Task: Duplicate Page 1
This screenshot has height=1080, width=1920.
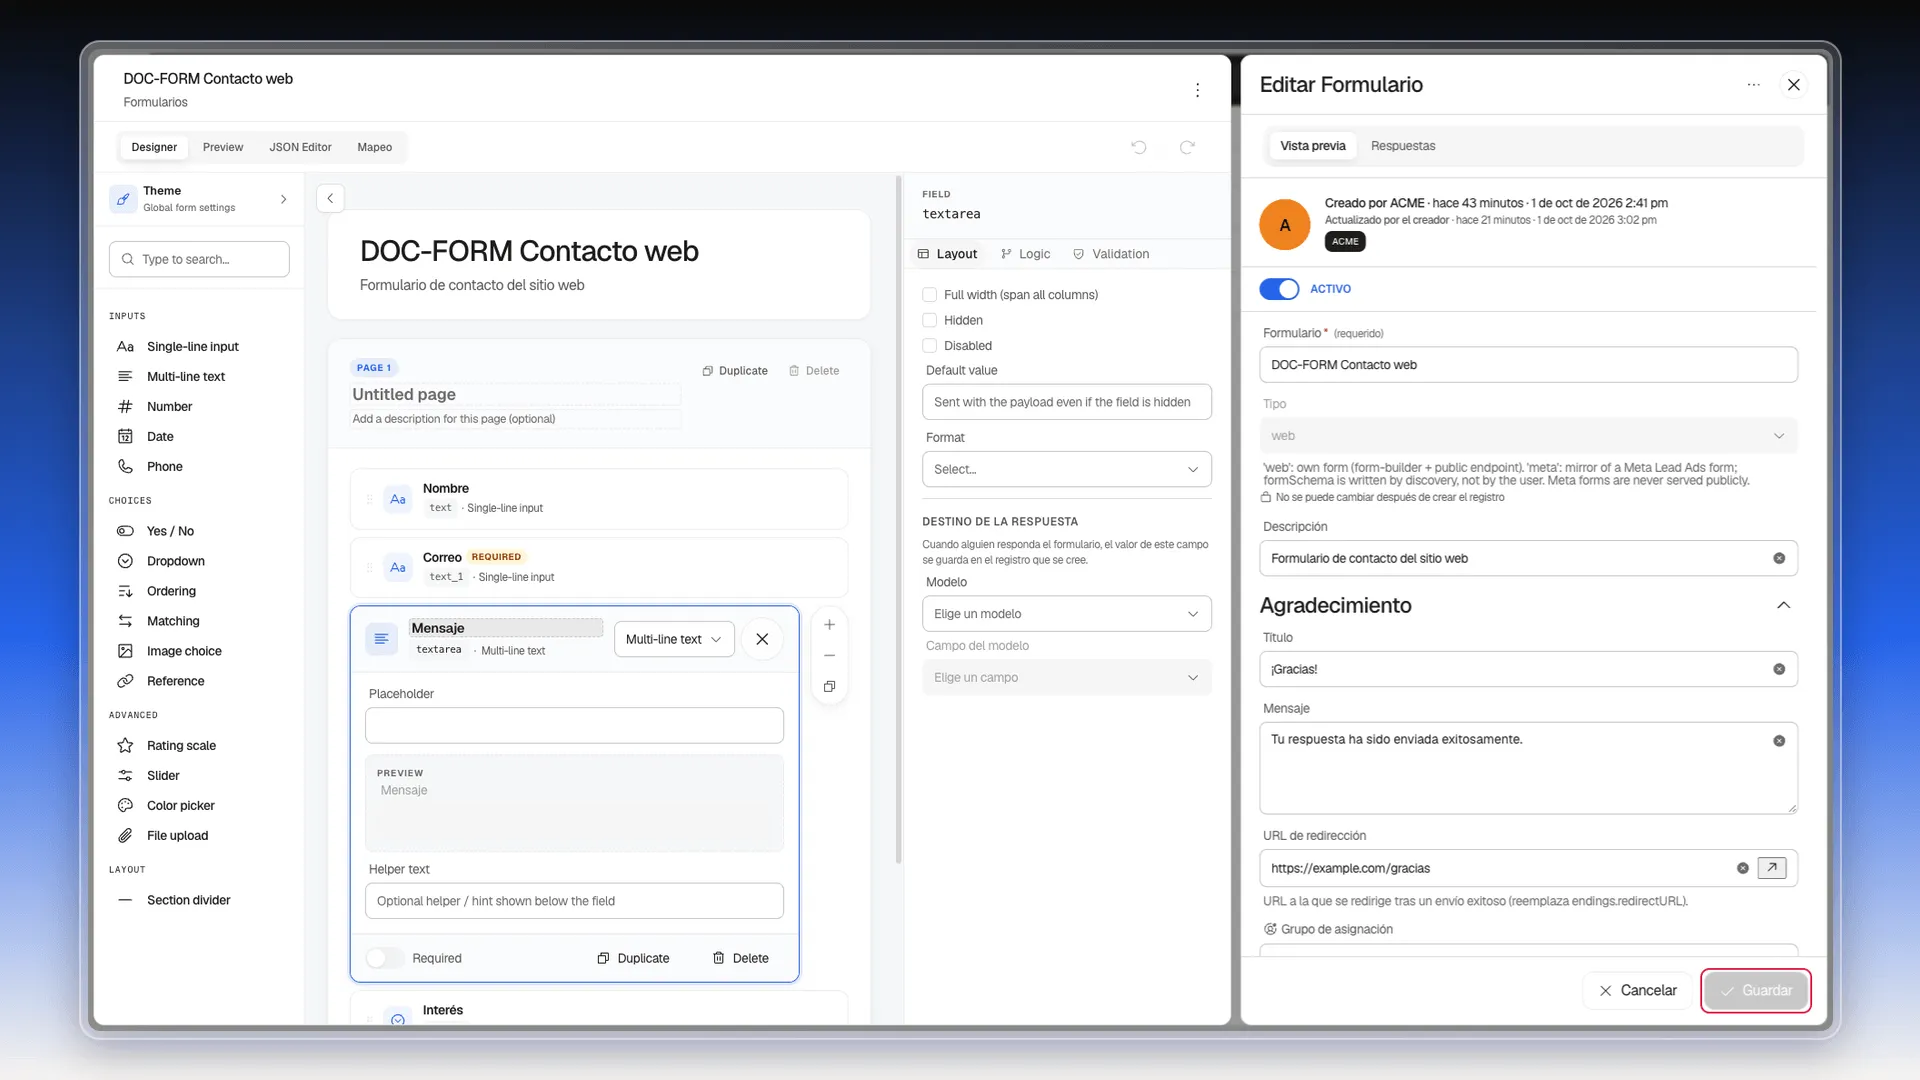Action: 735,371
